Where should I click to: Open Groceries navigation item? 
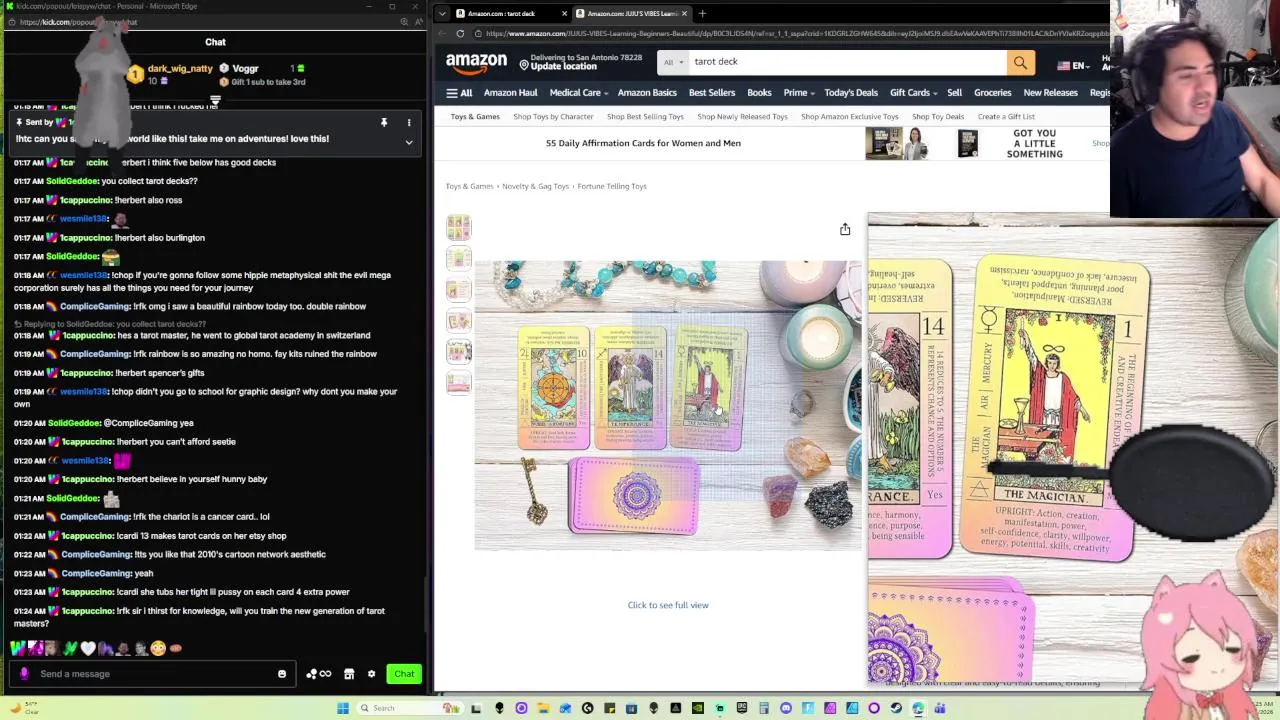[x=993, y=93]
